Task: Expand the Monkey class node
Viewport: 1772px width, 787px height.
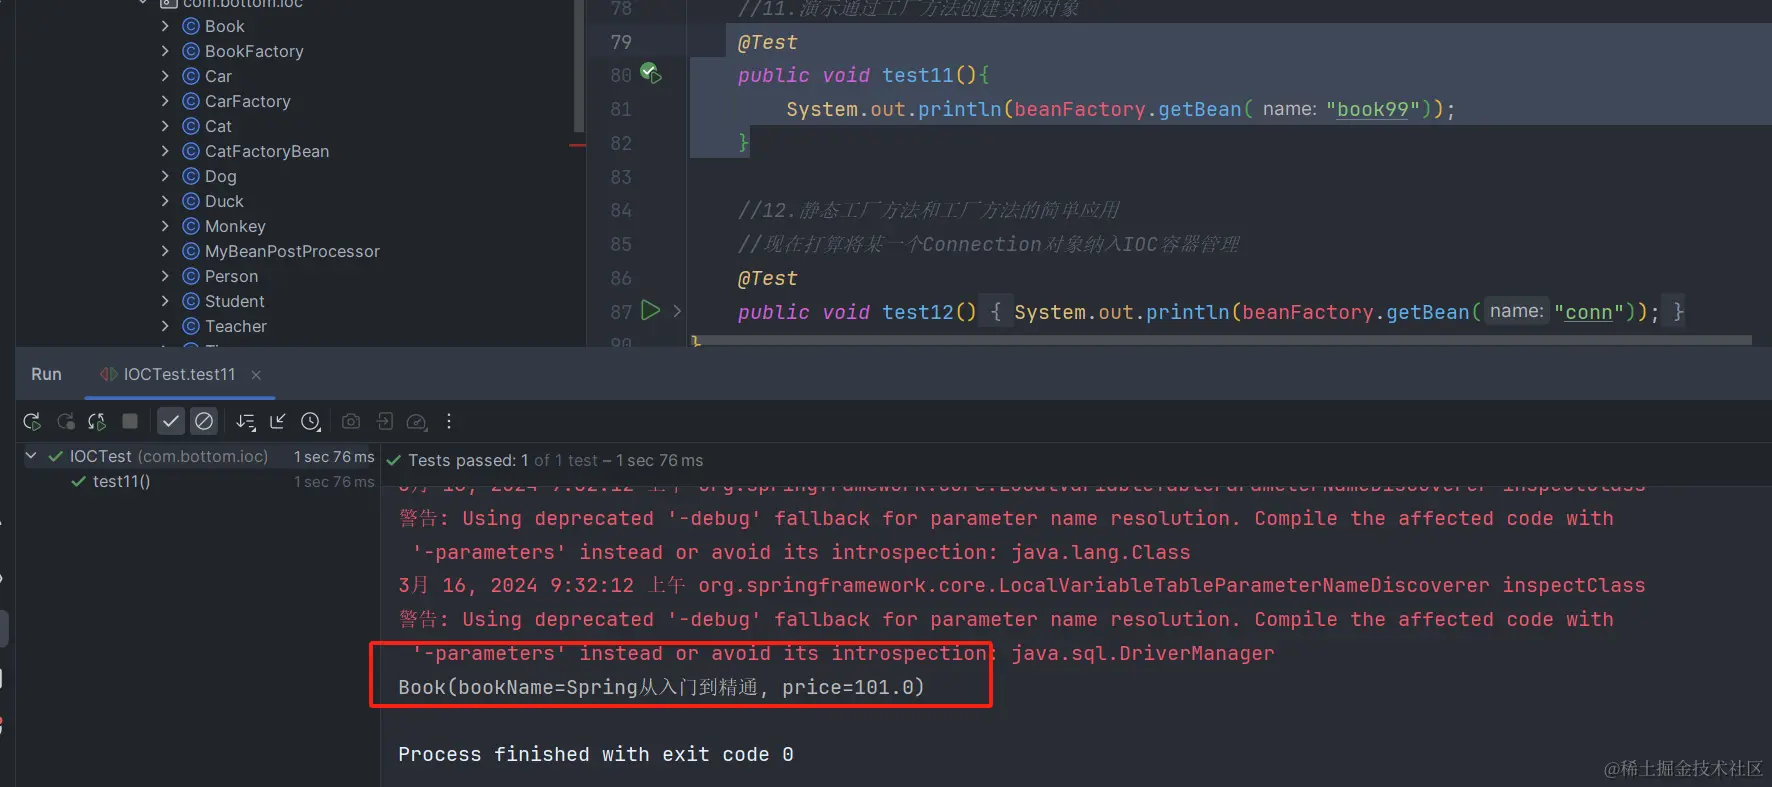Action: 165,226
